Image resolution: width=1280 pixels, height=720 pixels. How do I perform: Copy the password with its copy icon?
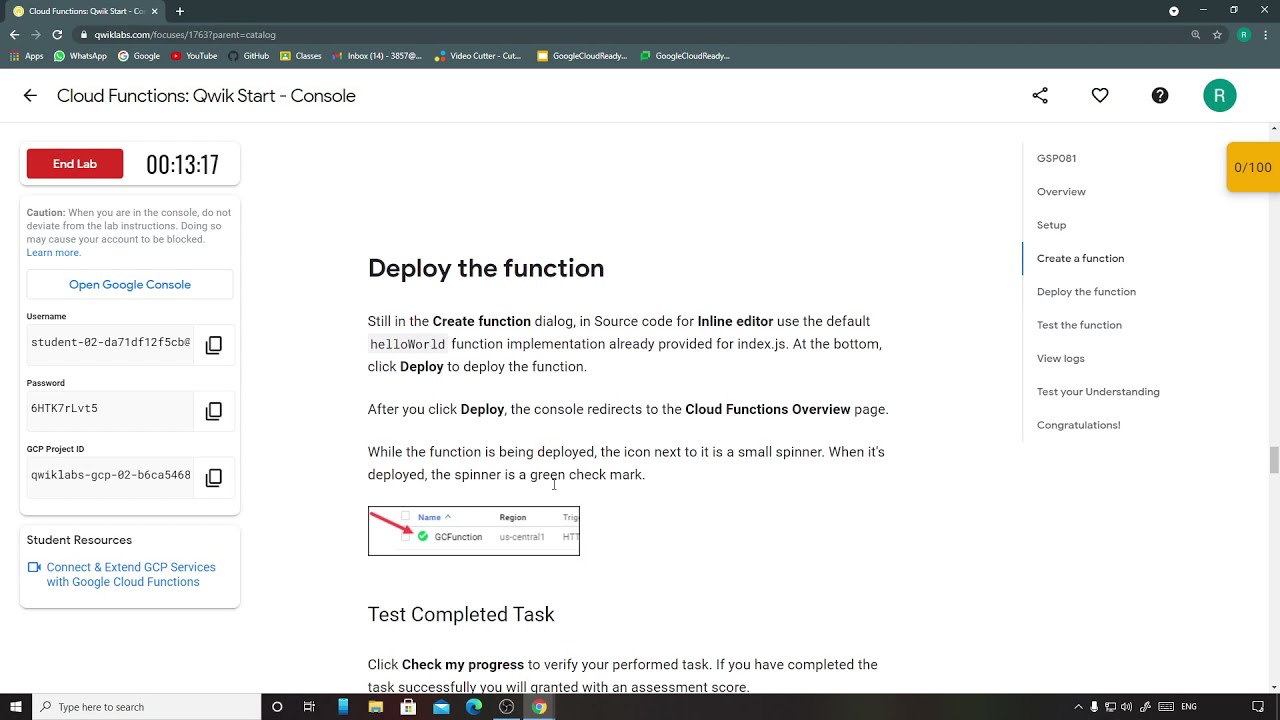pos(213,411)
